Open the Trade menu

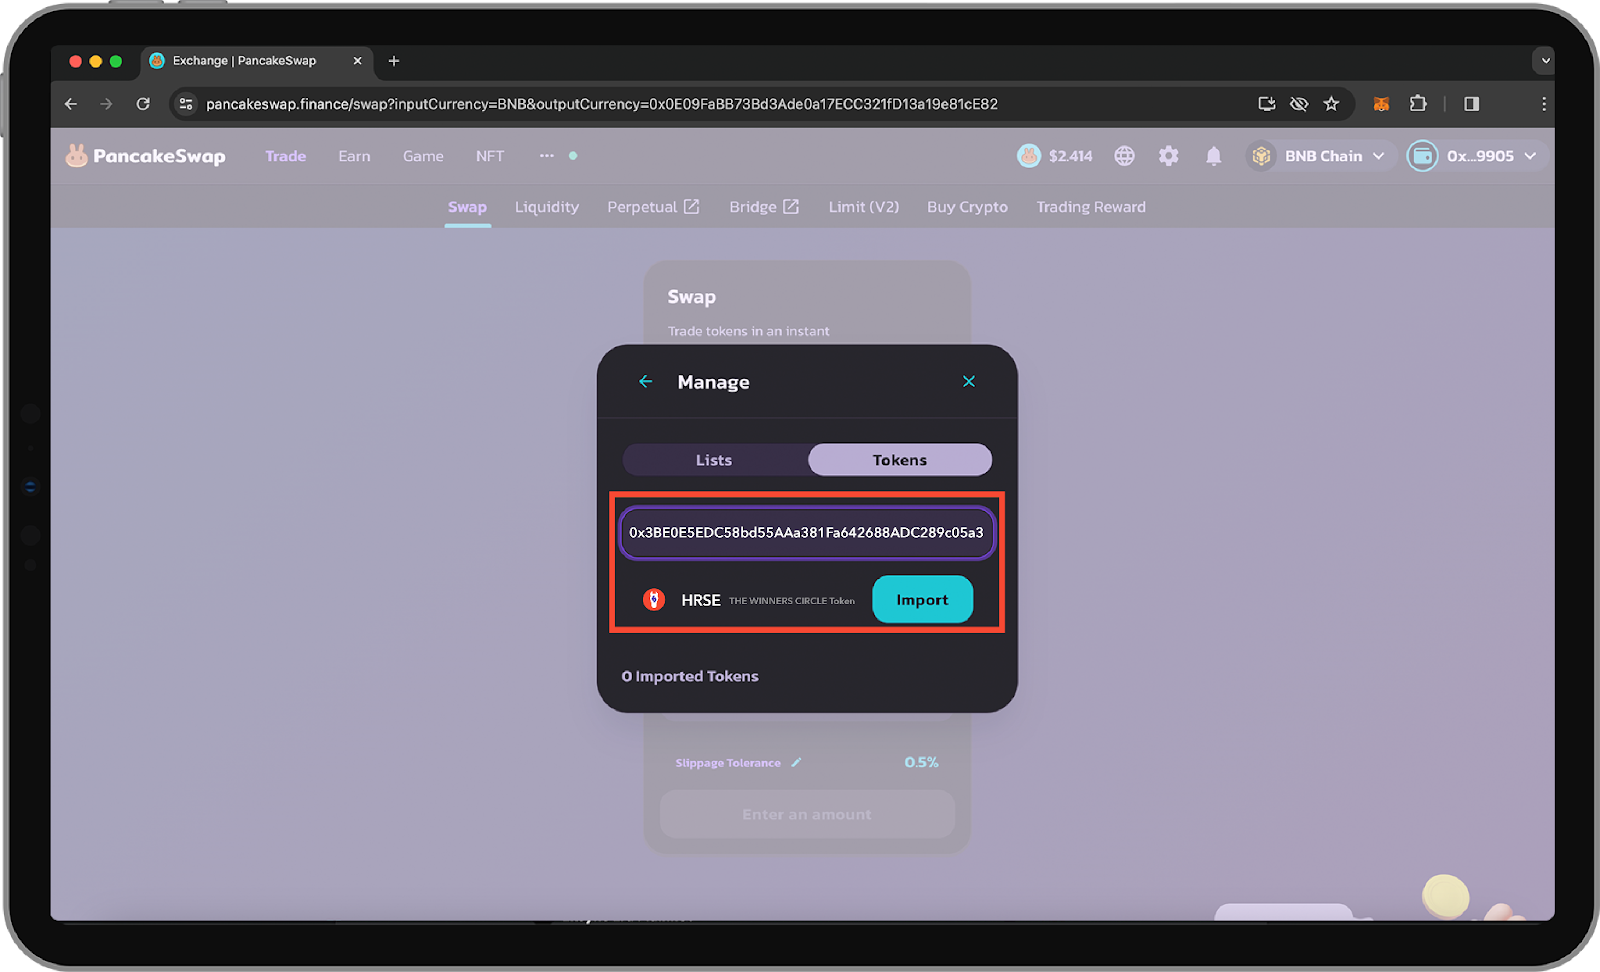pyautogui.click(x=286, y=156)
